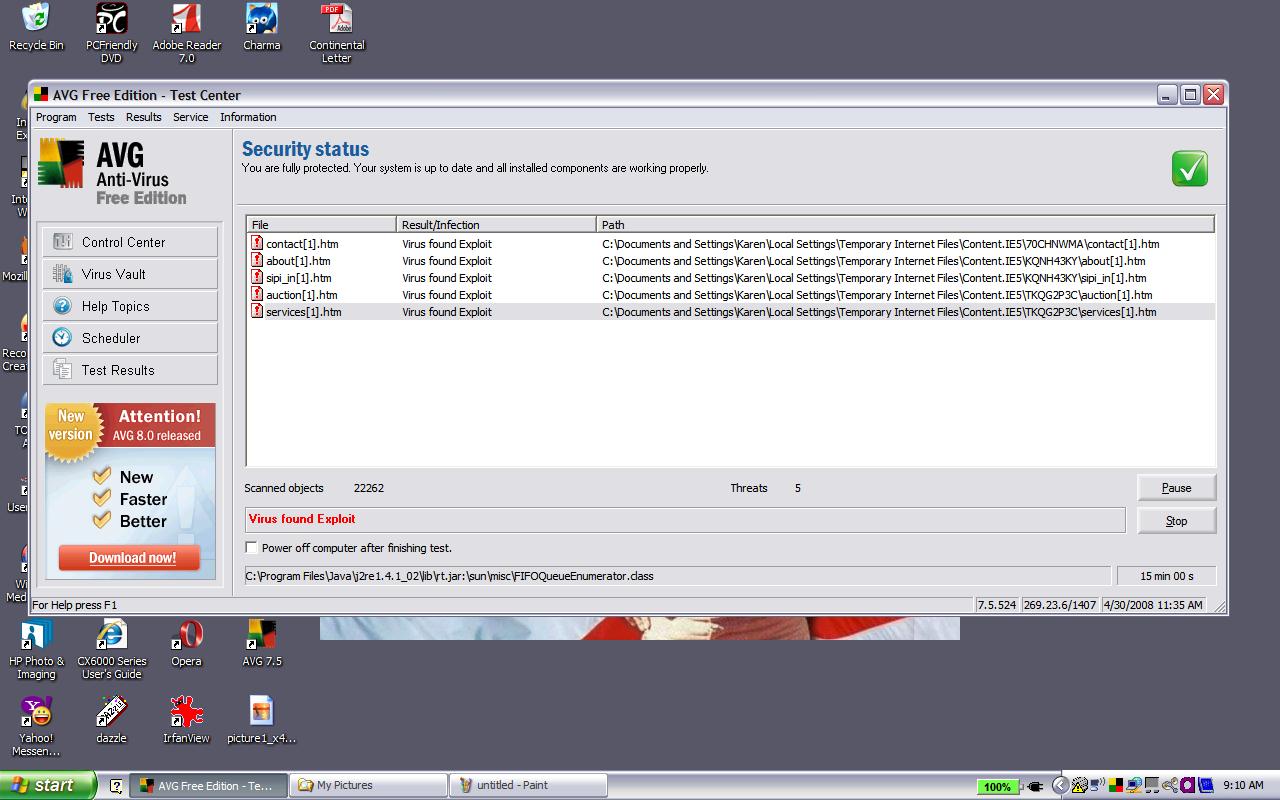
Task: Click the Scheduler clock icon
Action: tap(62, 338)
